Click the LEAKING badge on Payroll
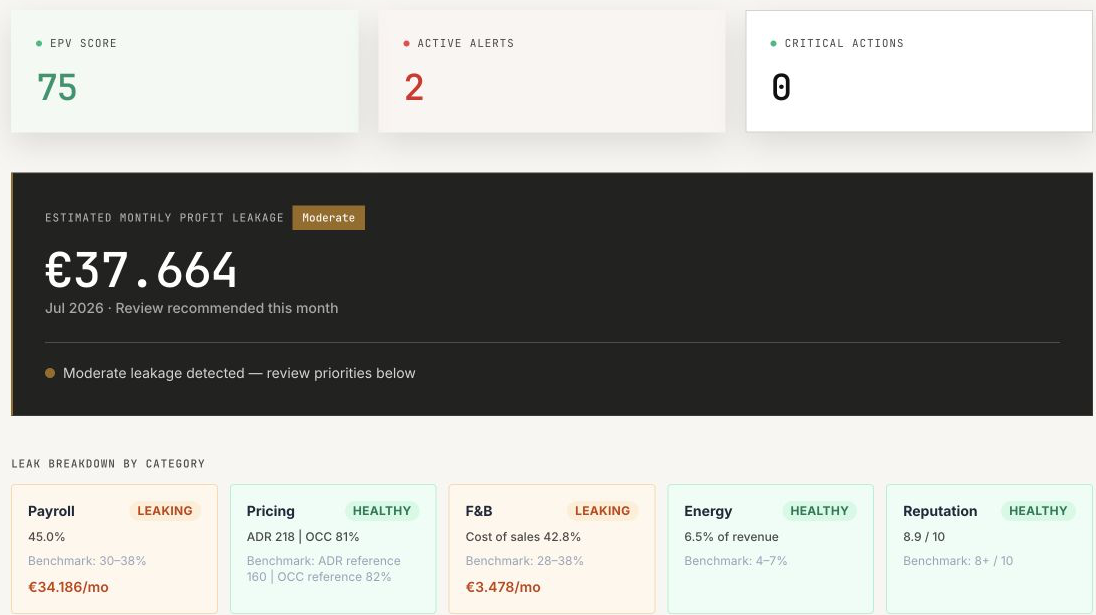 [x=165, y=511]
